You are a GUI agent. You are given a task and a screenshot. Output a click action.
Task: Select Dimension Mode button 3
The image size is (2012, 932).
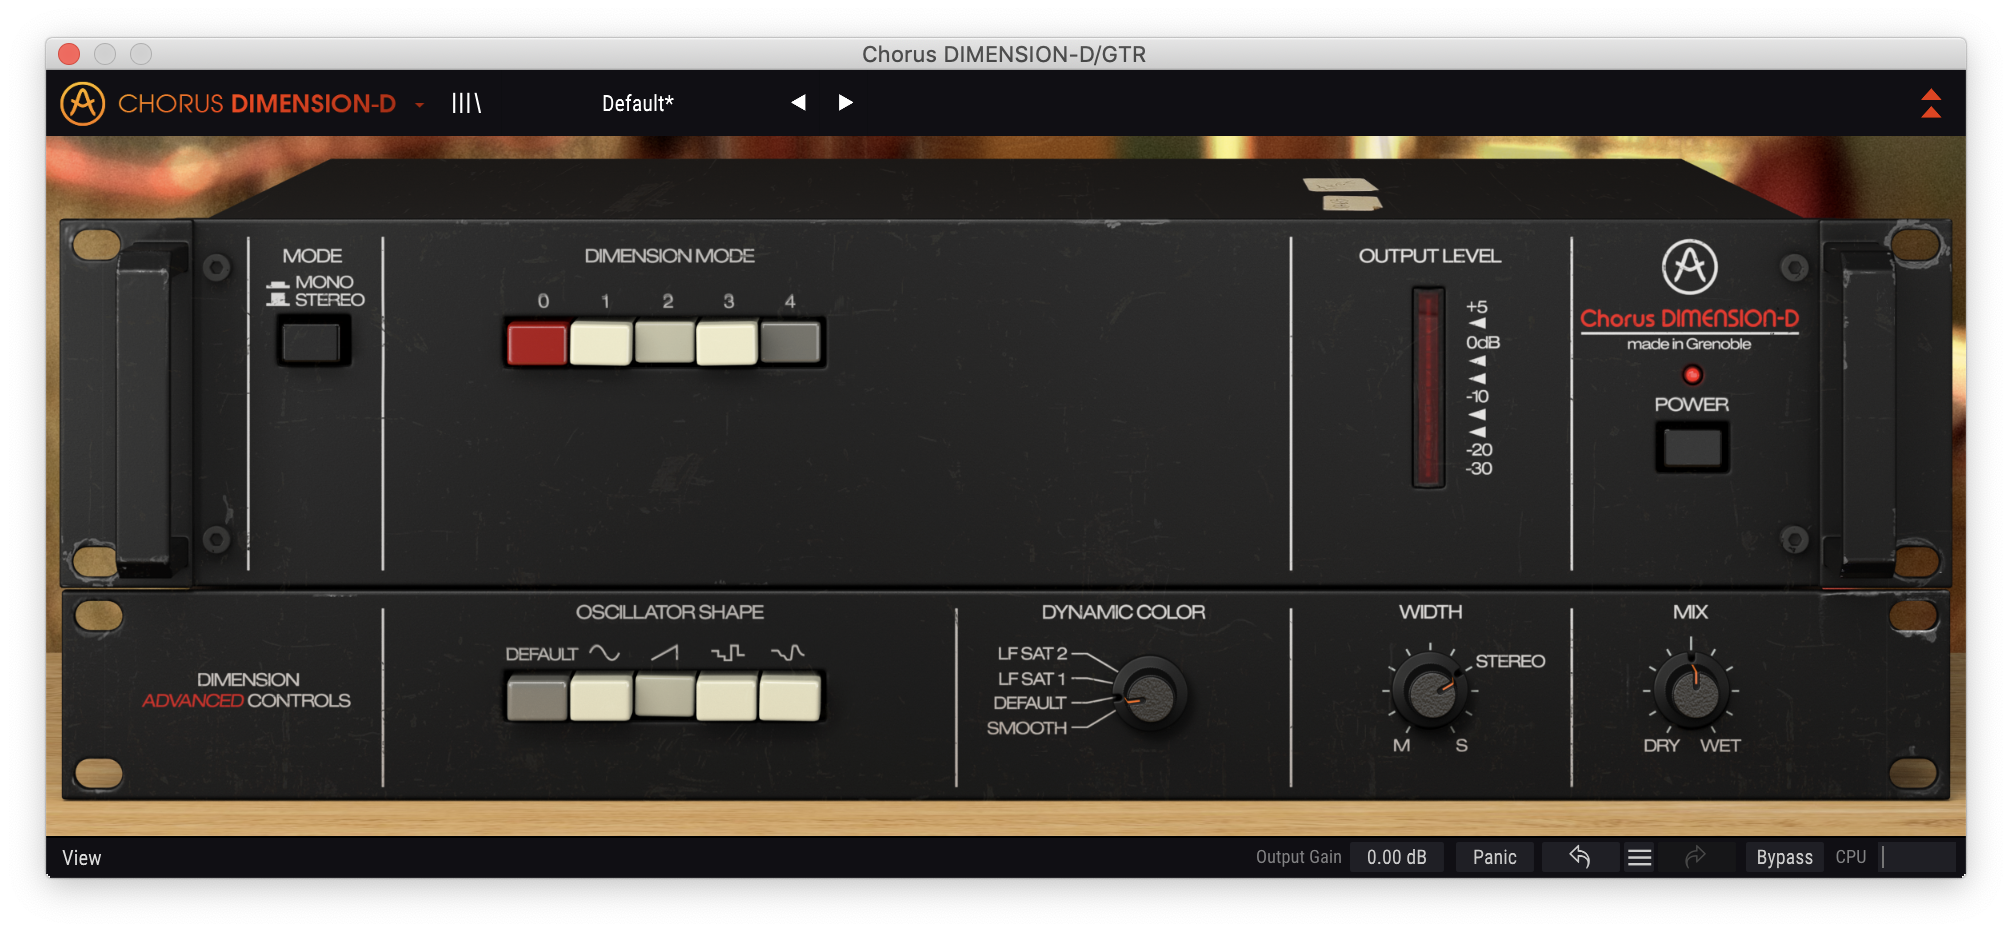coord(727,343)
